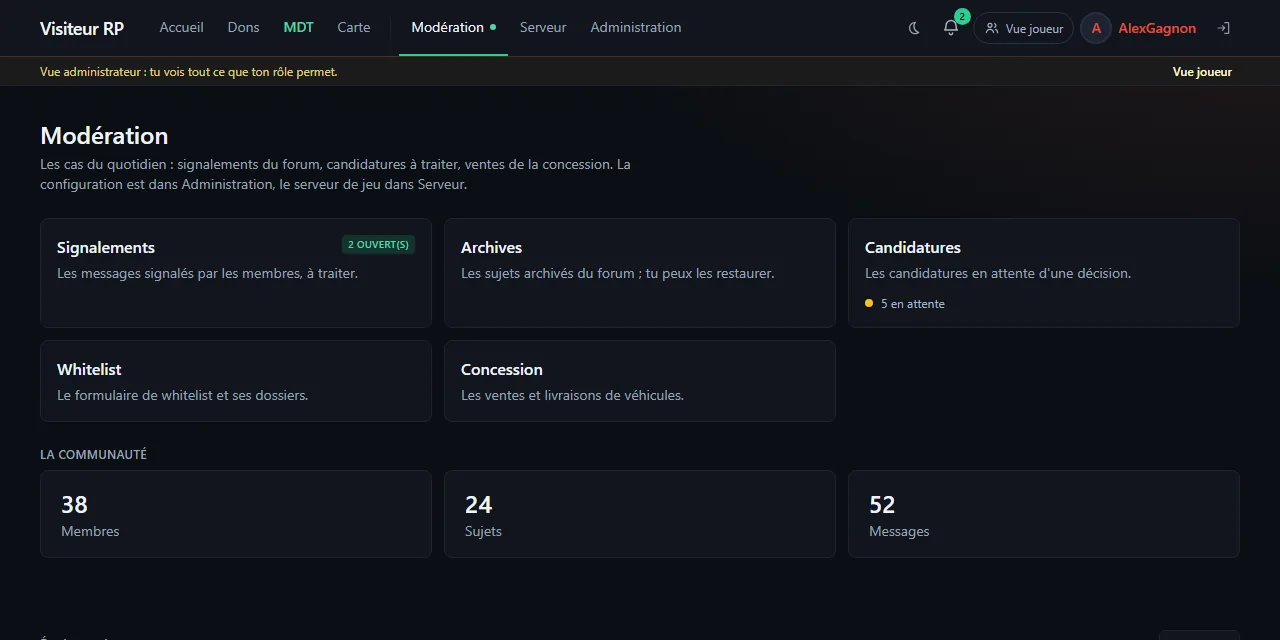Open the Candidatures card
Viewport: 1280px width, 640px height.
(x=1044, y=273)
